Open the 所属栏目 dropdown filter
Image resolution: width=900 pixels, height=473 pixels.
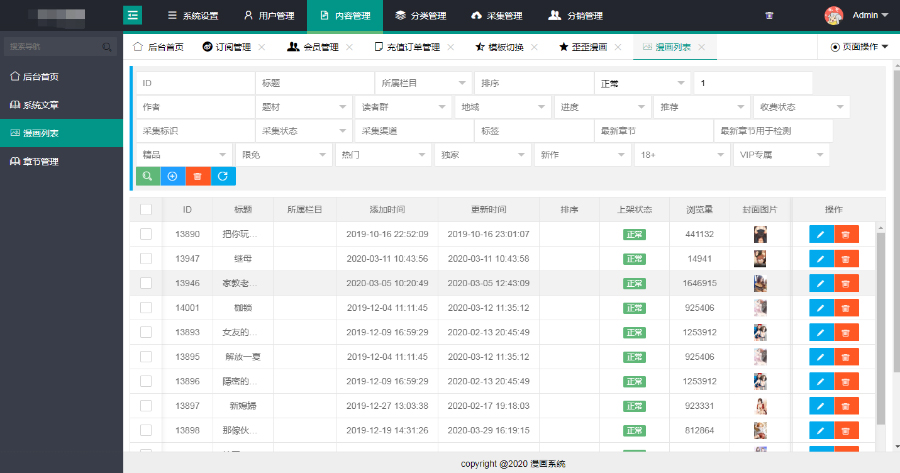click(x=424, y=83)
